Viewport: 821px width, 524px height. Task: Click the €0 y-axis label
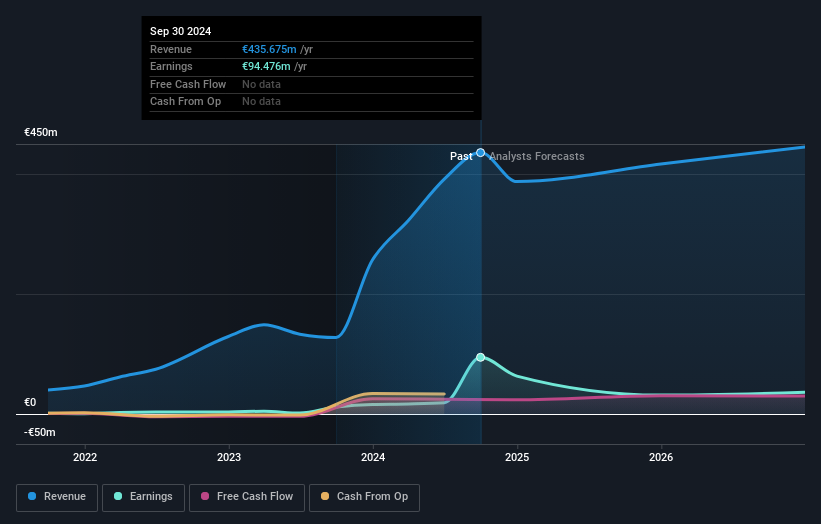pos(30,403)
